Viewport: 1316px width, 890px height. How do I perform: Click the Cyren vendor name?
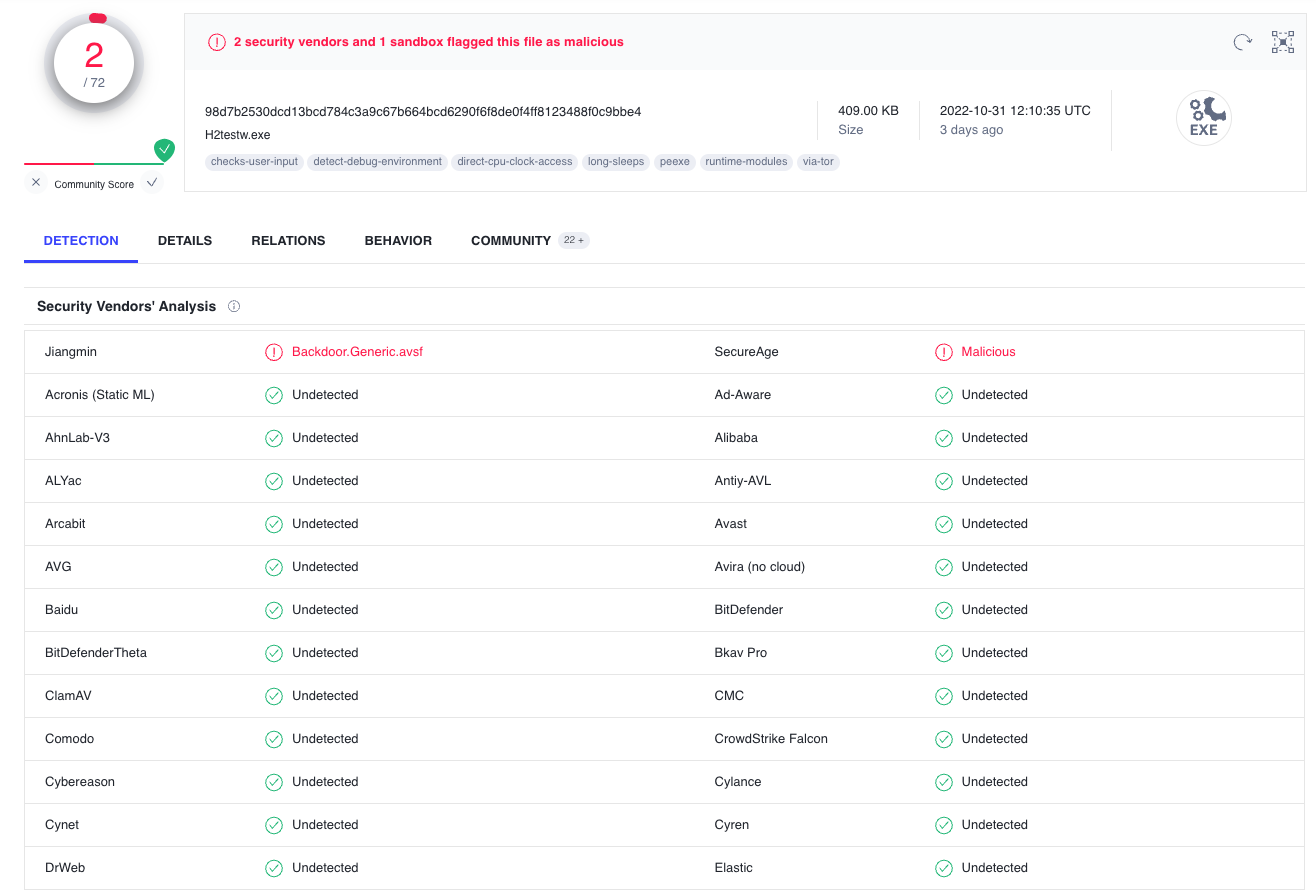pos(732,825)
